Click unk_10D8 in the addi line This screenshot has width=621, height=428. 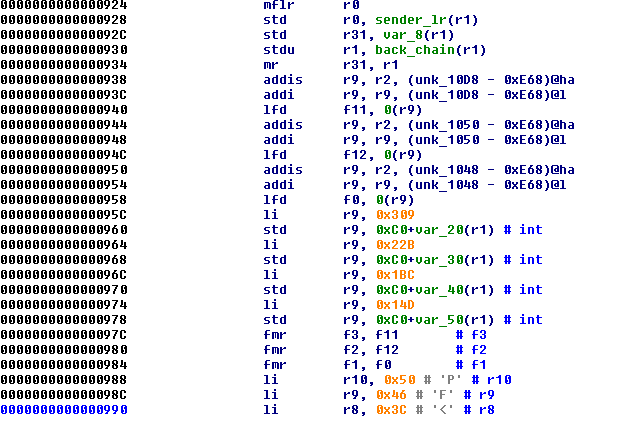[x=447, y=95]
